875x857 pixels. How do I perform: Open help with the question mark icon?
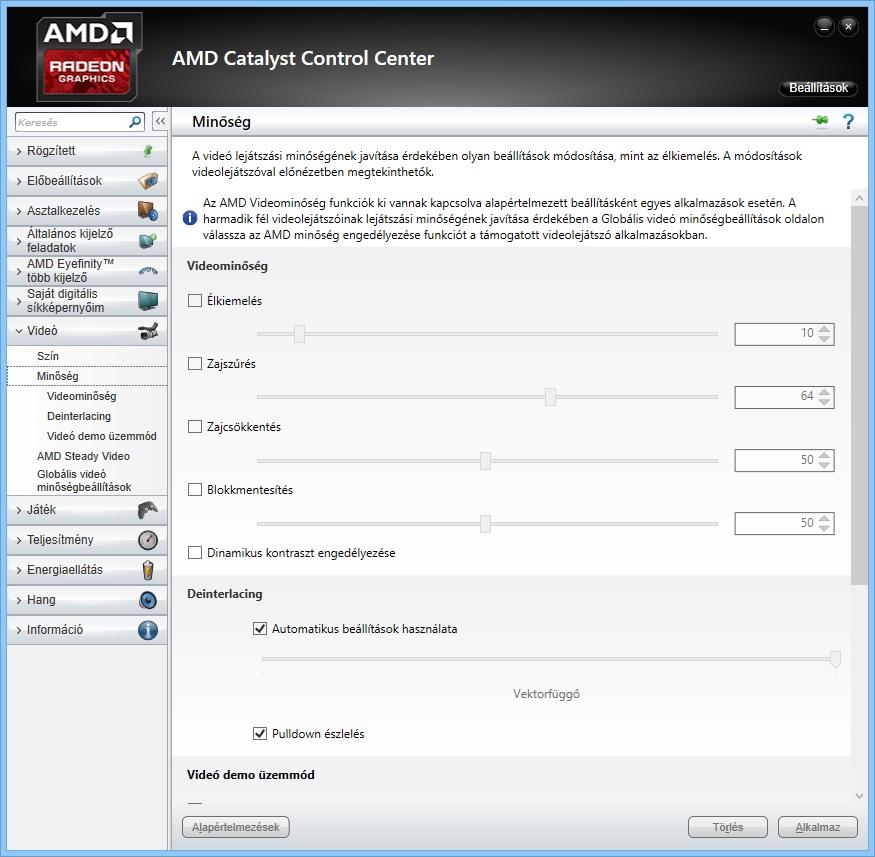pyautogui.click(x=848, y=122)
